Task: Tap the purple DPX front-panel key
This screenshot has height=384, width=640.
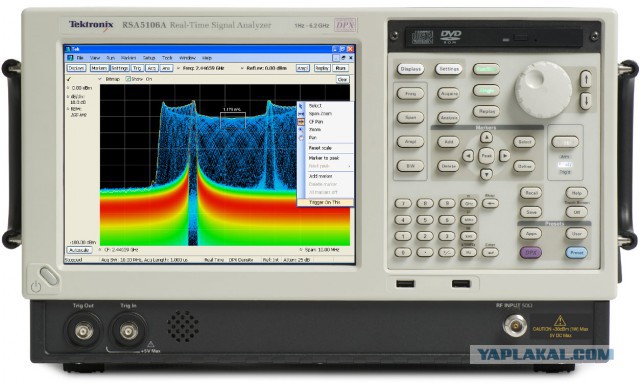Action: tap(531, 253)
